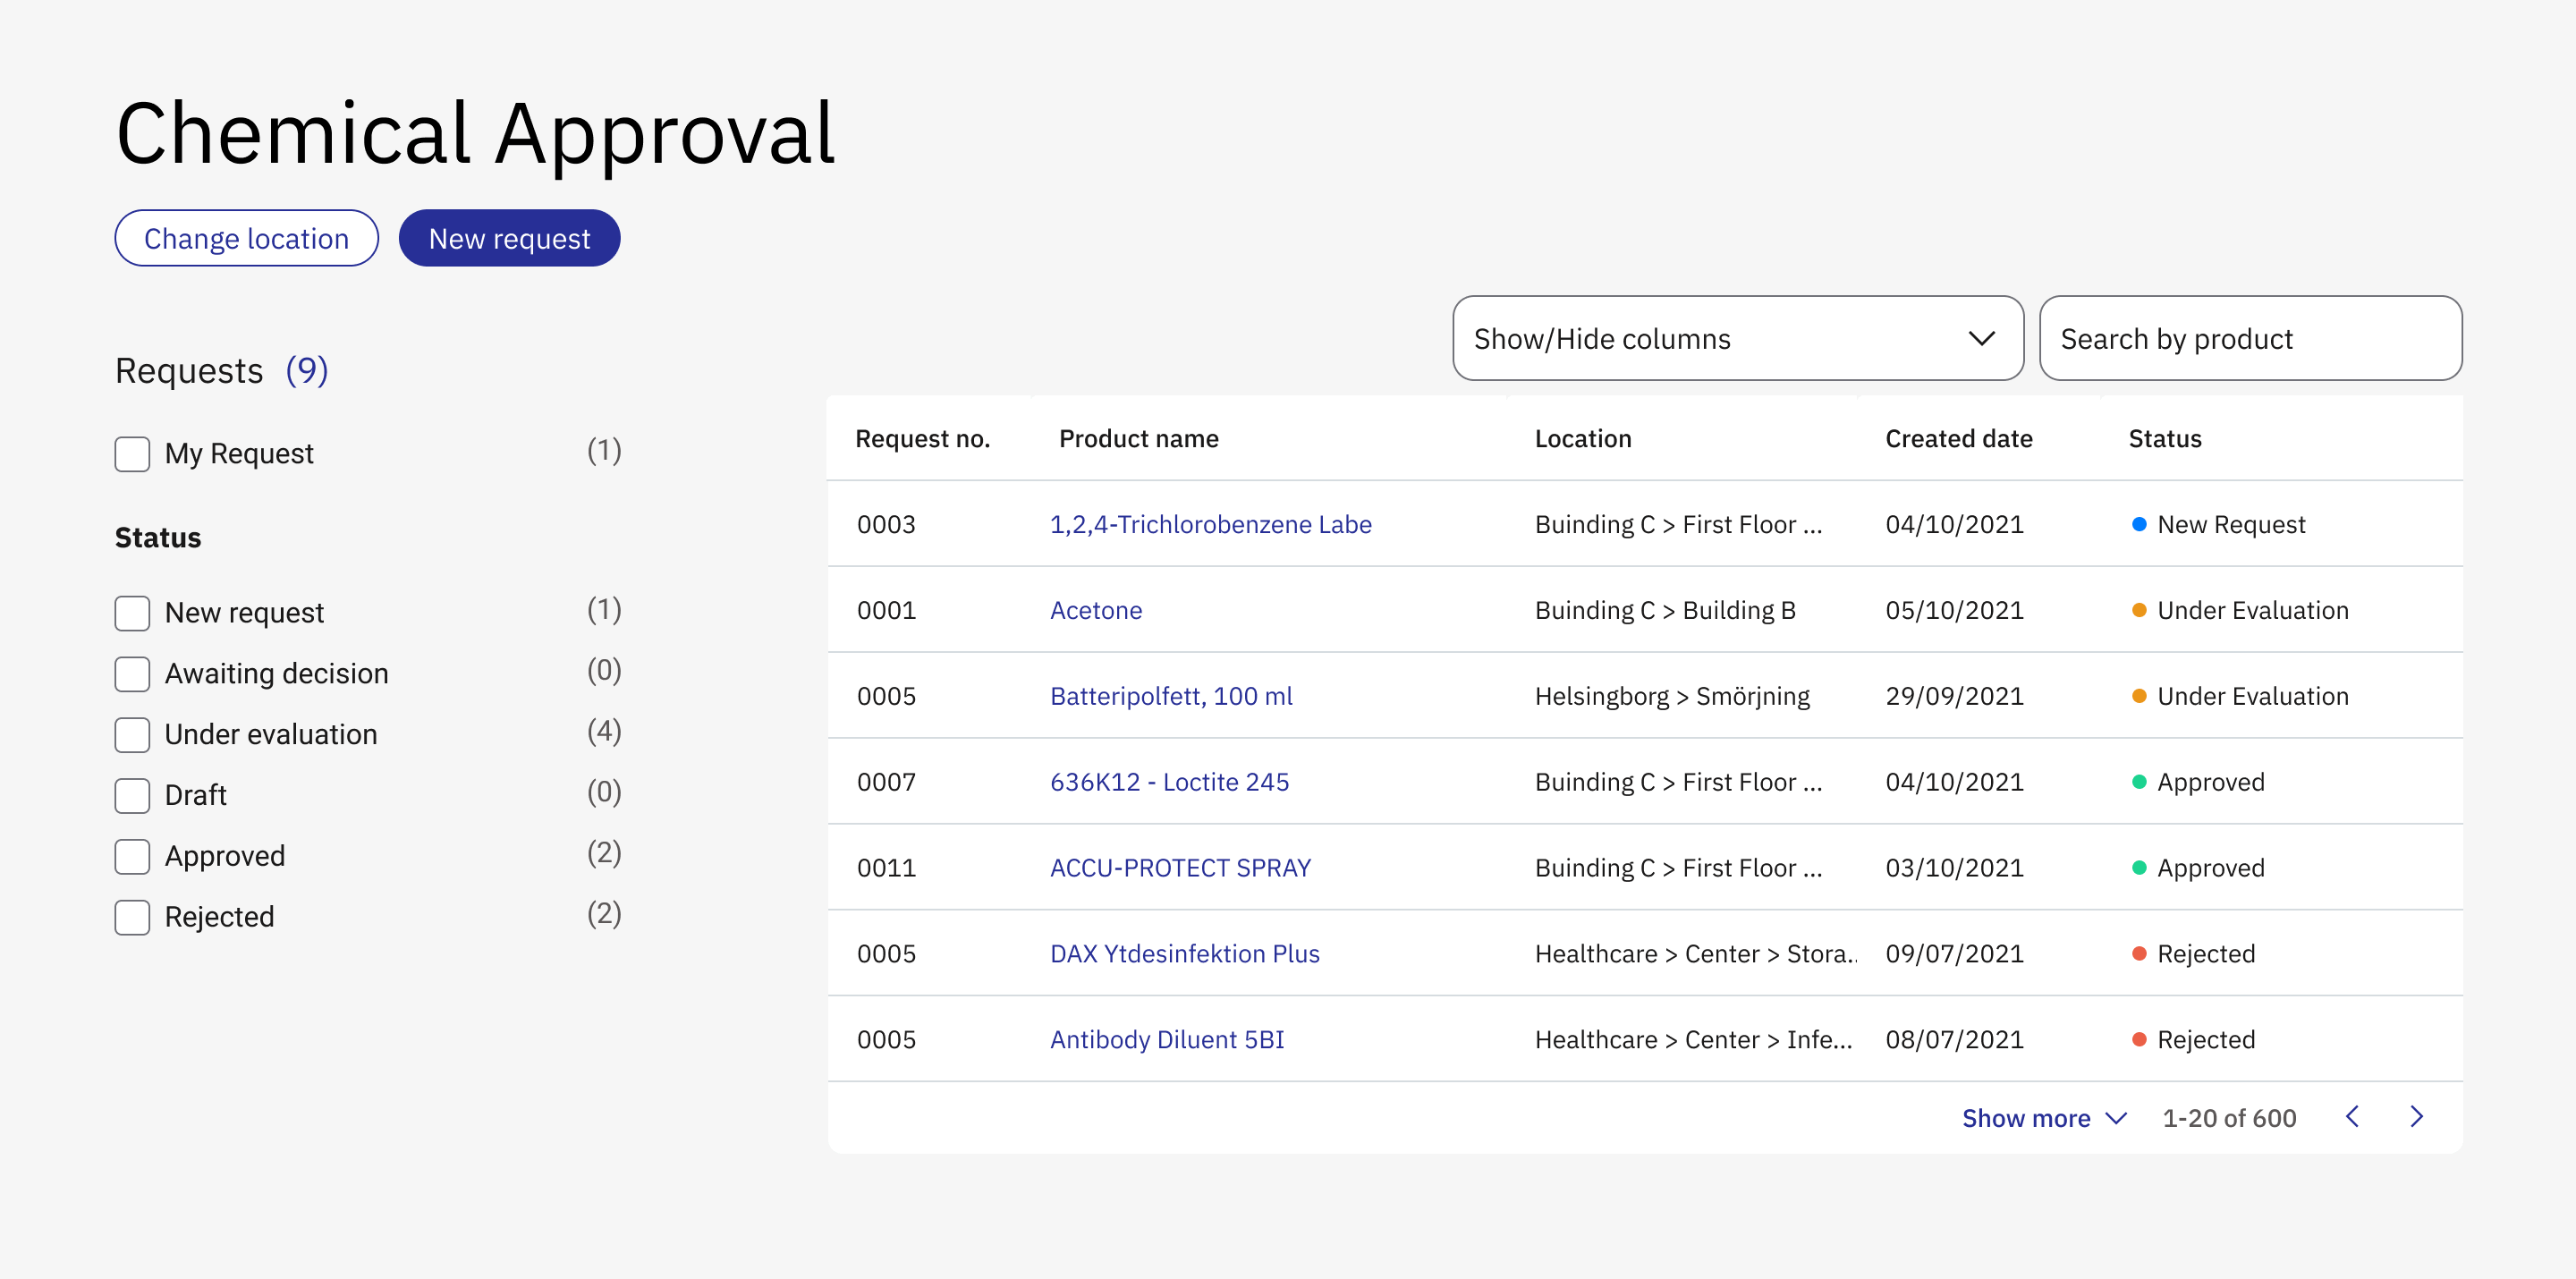Check the Awaiting decision filter

132,674
